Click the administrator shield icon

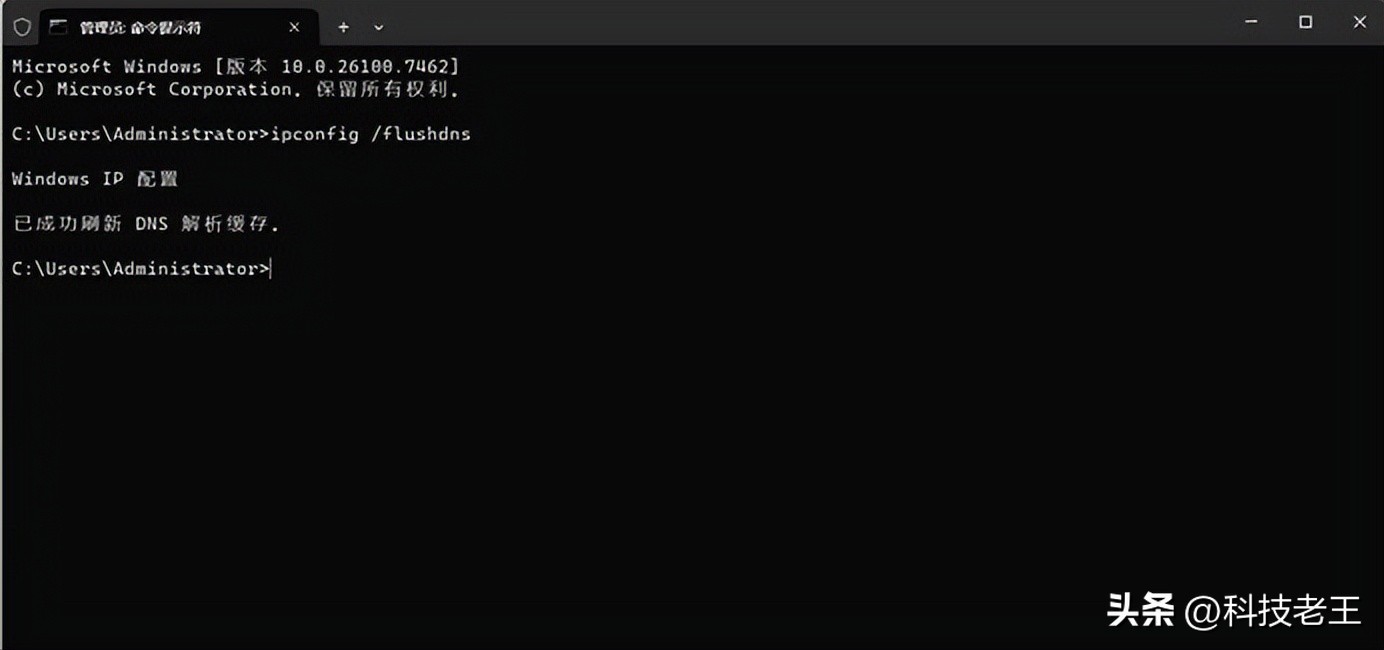pyautogui.click(x=22, y=27)
